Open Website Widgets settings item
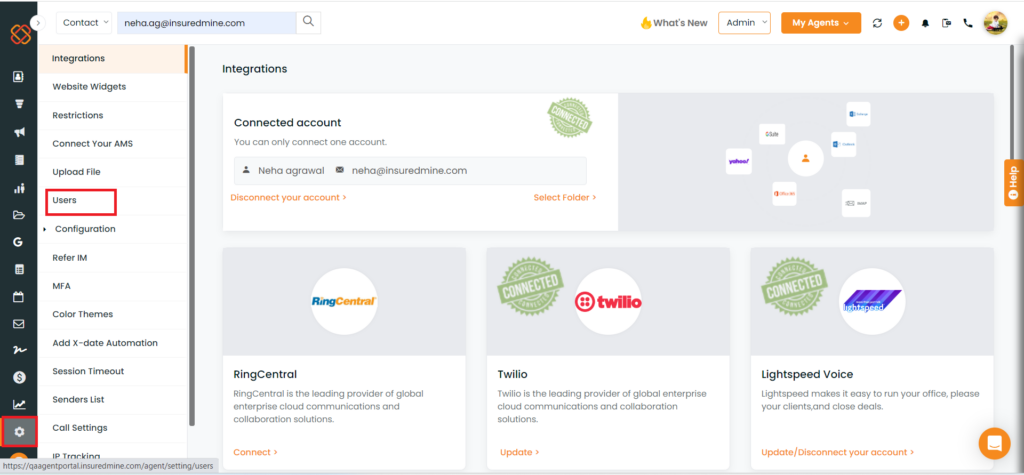Image resolution: width=1024 pixels, height=475 pixels. (x=89, y=86)
